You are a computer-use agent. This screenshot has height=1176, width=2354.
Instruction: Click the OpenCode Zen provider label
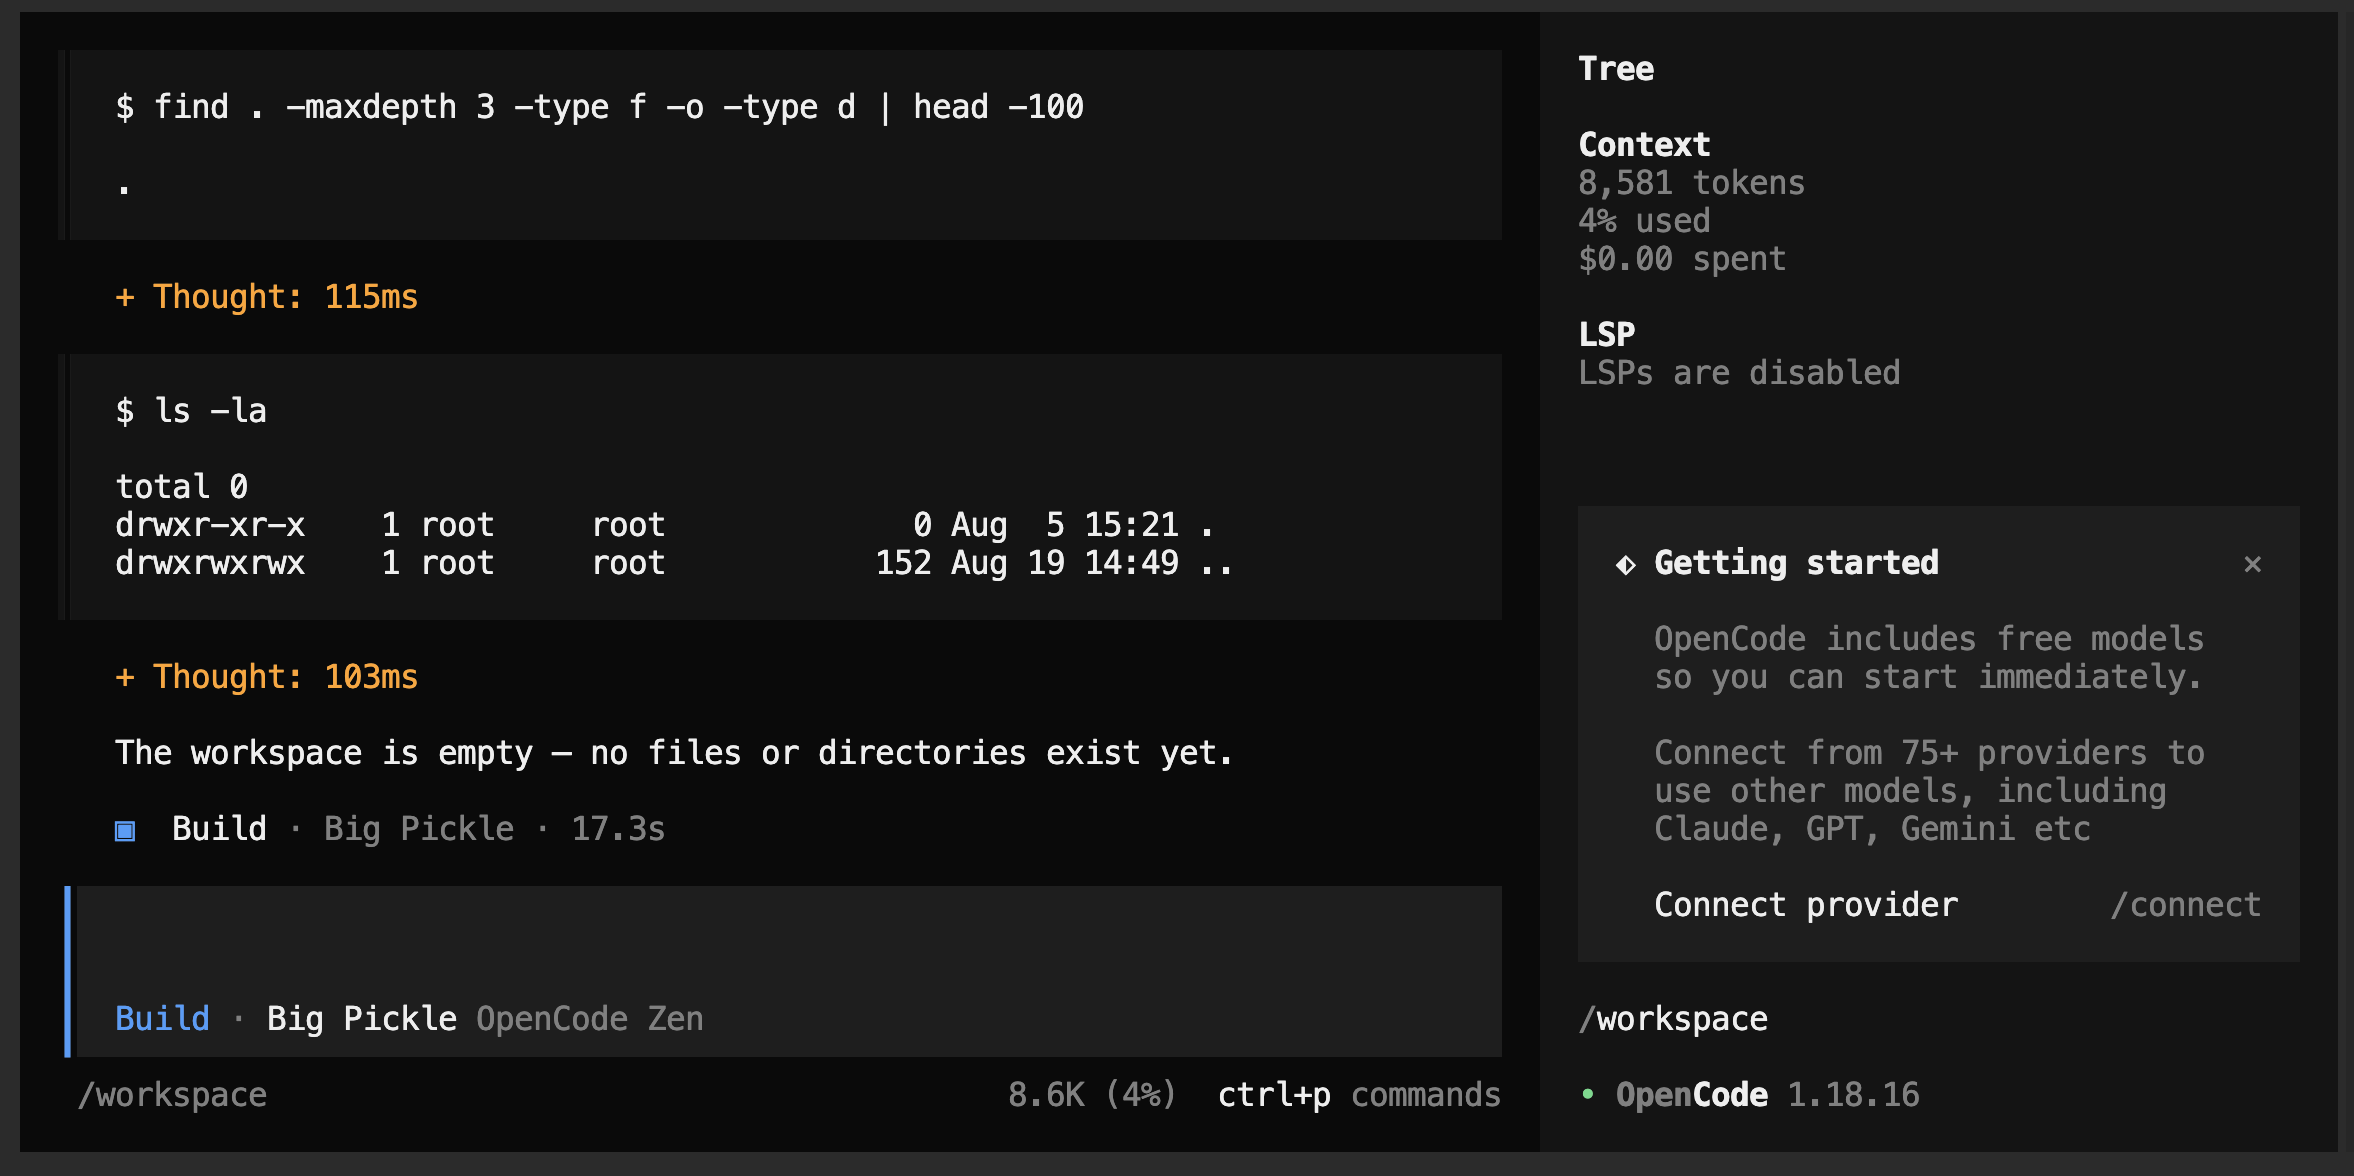pos(590,1019)
